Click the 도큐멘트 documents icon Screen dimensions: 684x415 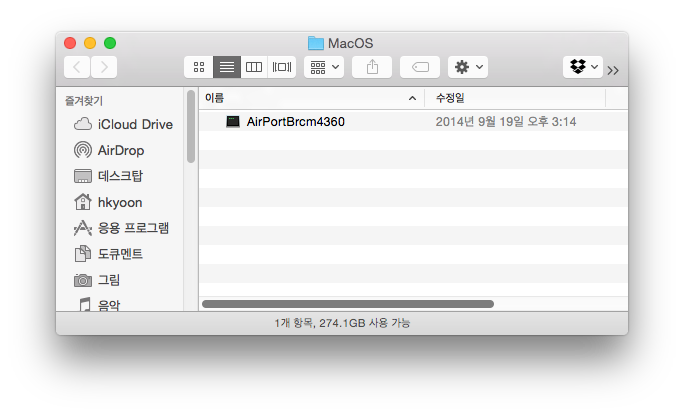click(x=83, y=254)
